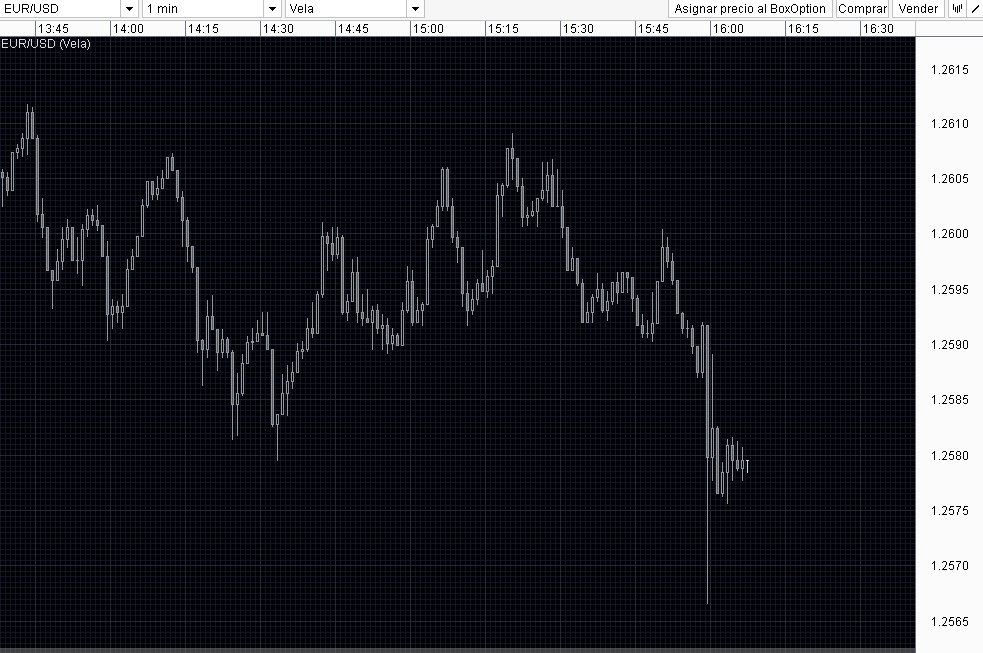Click the 15:30 time axis label
The image size is (983, 653).
pos(578,29)
